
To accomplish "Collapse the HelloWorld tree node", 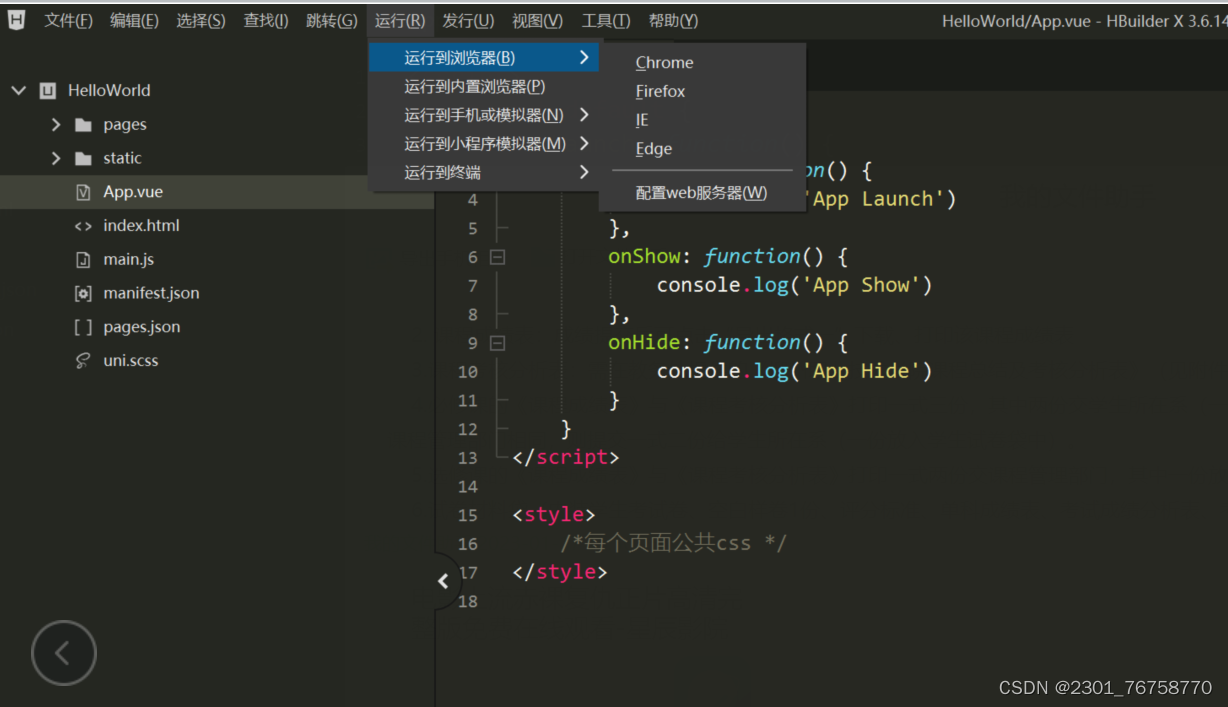I will 18,90.
